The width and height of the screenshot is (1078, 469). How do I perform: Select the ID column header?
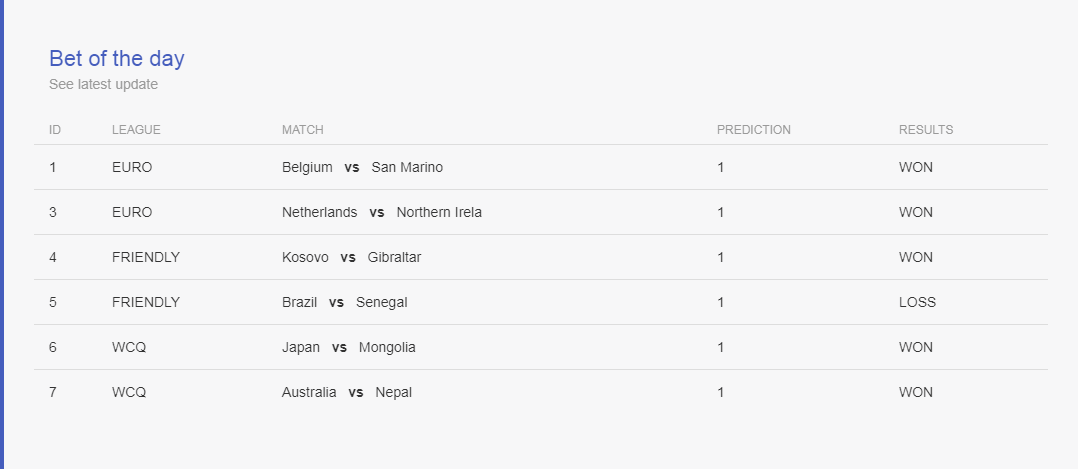coord(55,130)
